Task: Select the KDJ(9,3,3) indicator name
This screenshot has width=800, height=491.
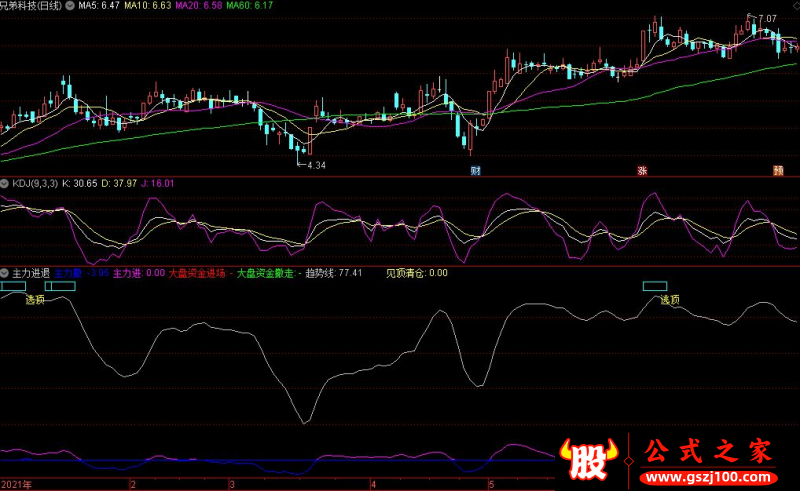Action: click(35, 183)
